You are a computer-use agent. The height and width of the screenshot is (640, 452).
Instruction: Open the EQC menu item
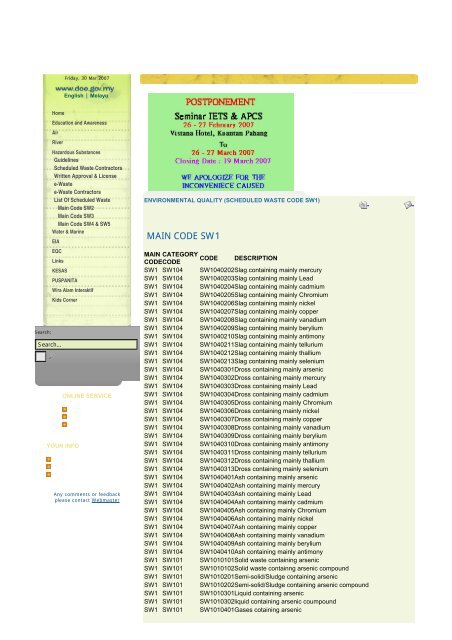[56, 251]
